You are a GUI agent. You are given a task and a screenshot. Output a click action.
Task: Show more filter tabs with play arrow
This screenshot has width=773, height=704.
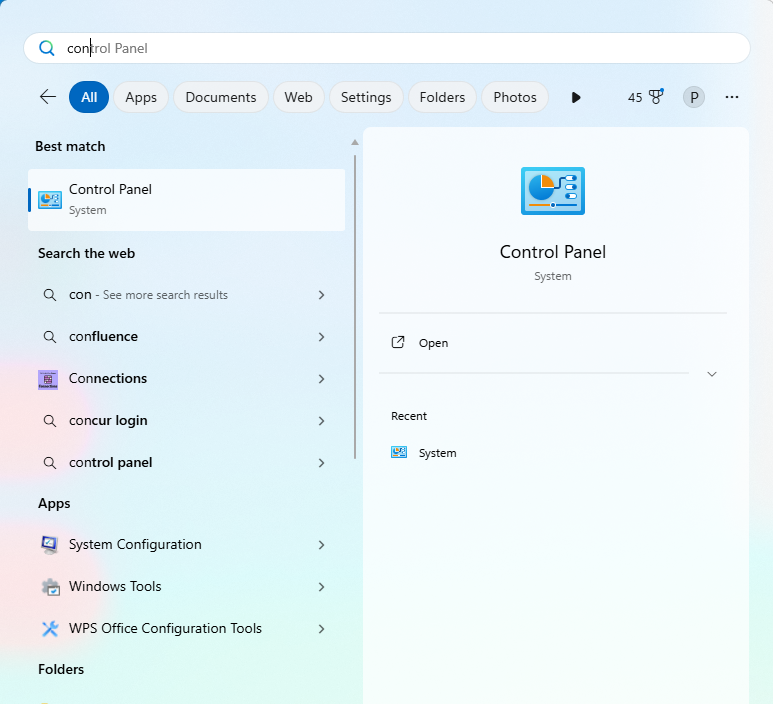[576, 97]
